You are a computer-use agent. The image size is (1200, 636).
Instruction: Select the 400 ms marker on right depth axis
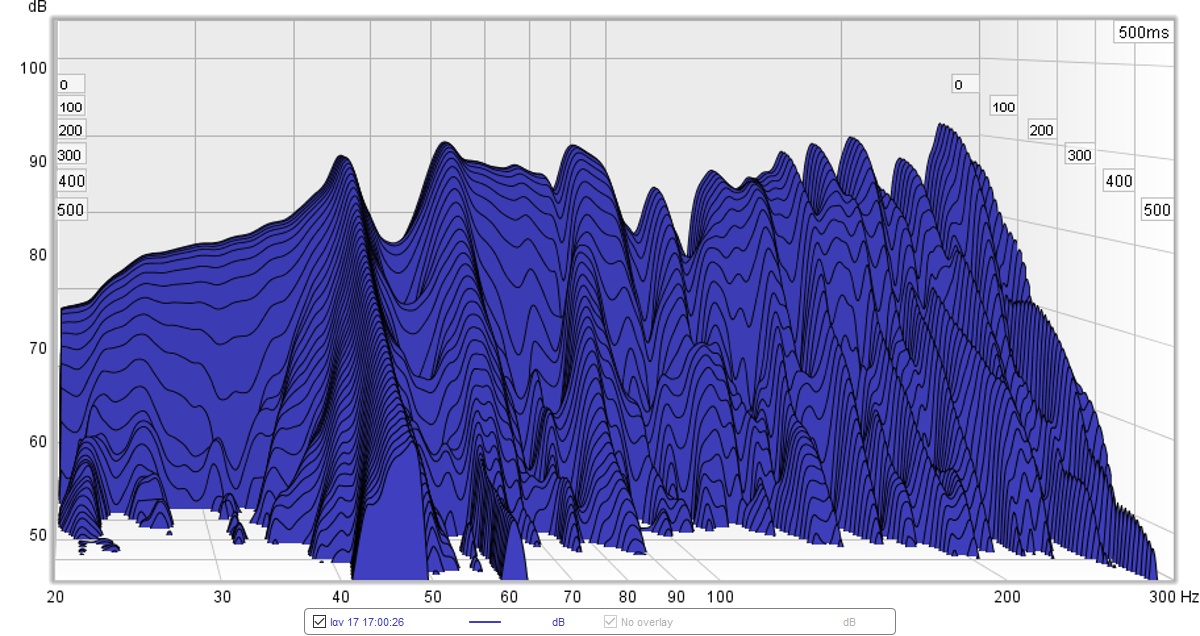(1118, 181)
